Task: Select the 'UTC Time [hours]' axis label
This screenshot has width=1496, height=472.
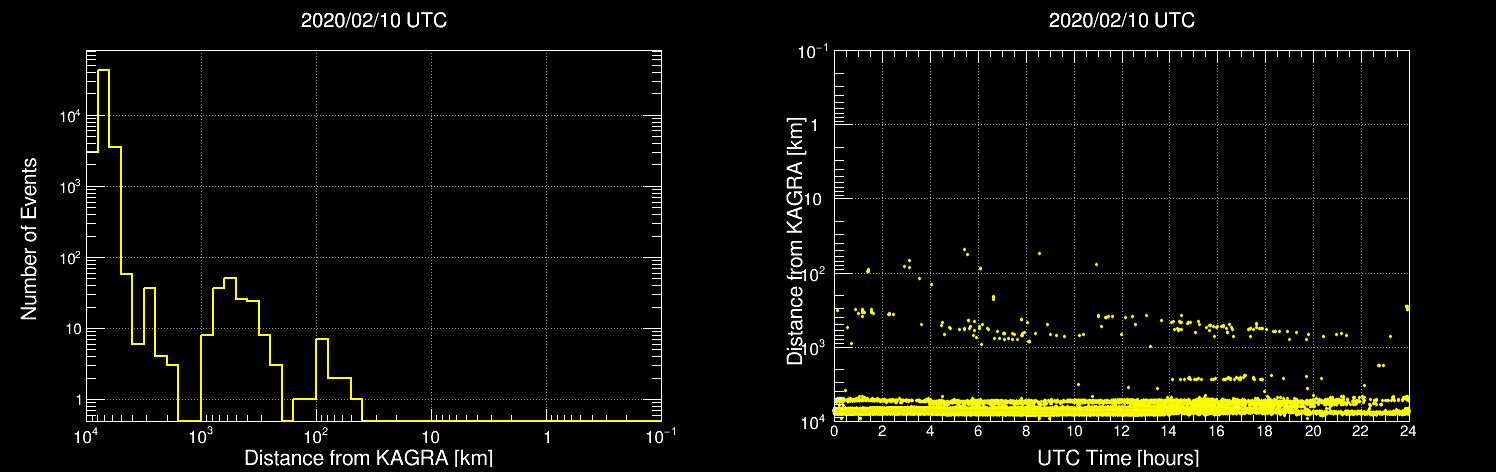Action: pyautogui.click(x=1118, y=458)
